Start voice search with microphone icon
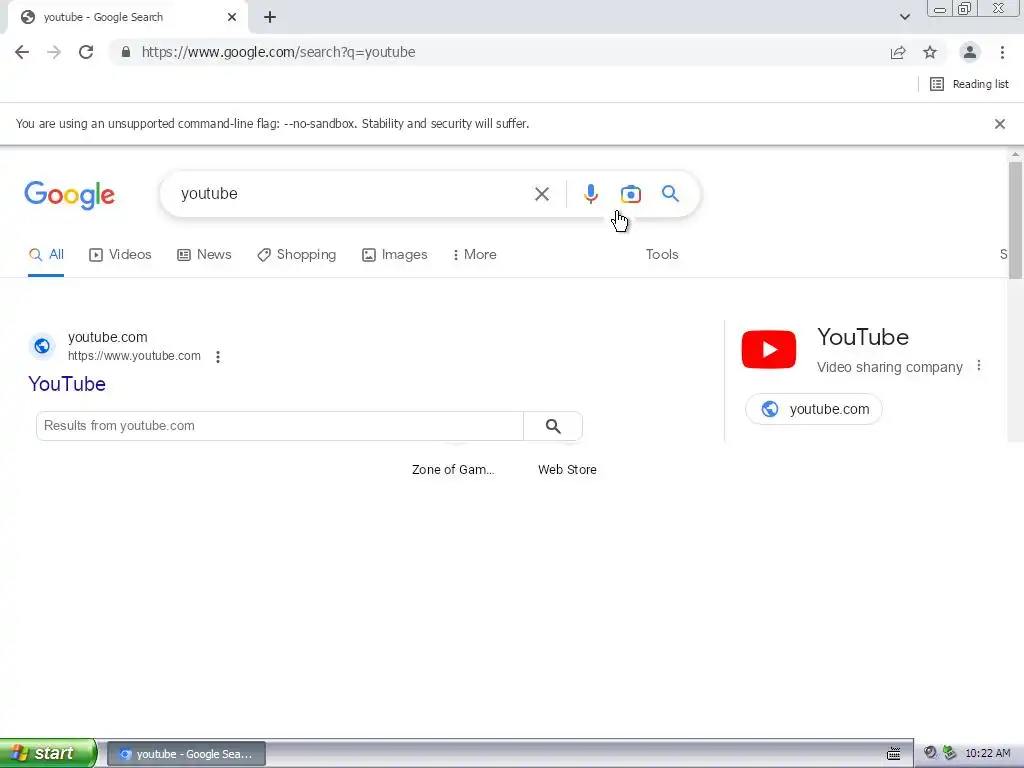This screenshot has height=768, width=1024. tap(590, 194)
